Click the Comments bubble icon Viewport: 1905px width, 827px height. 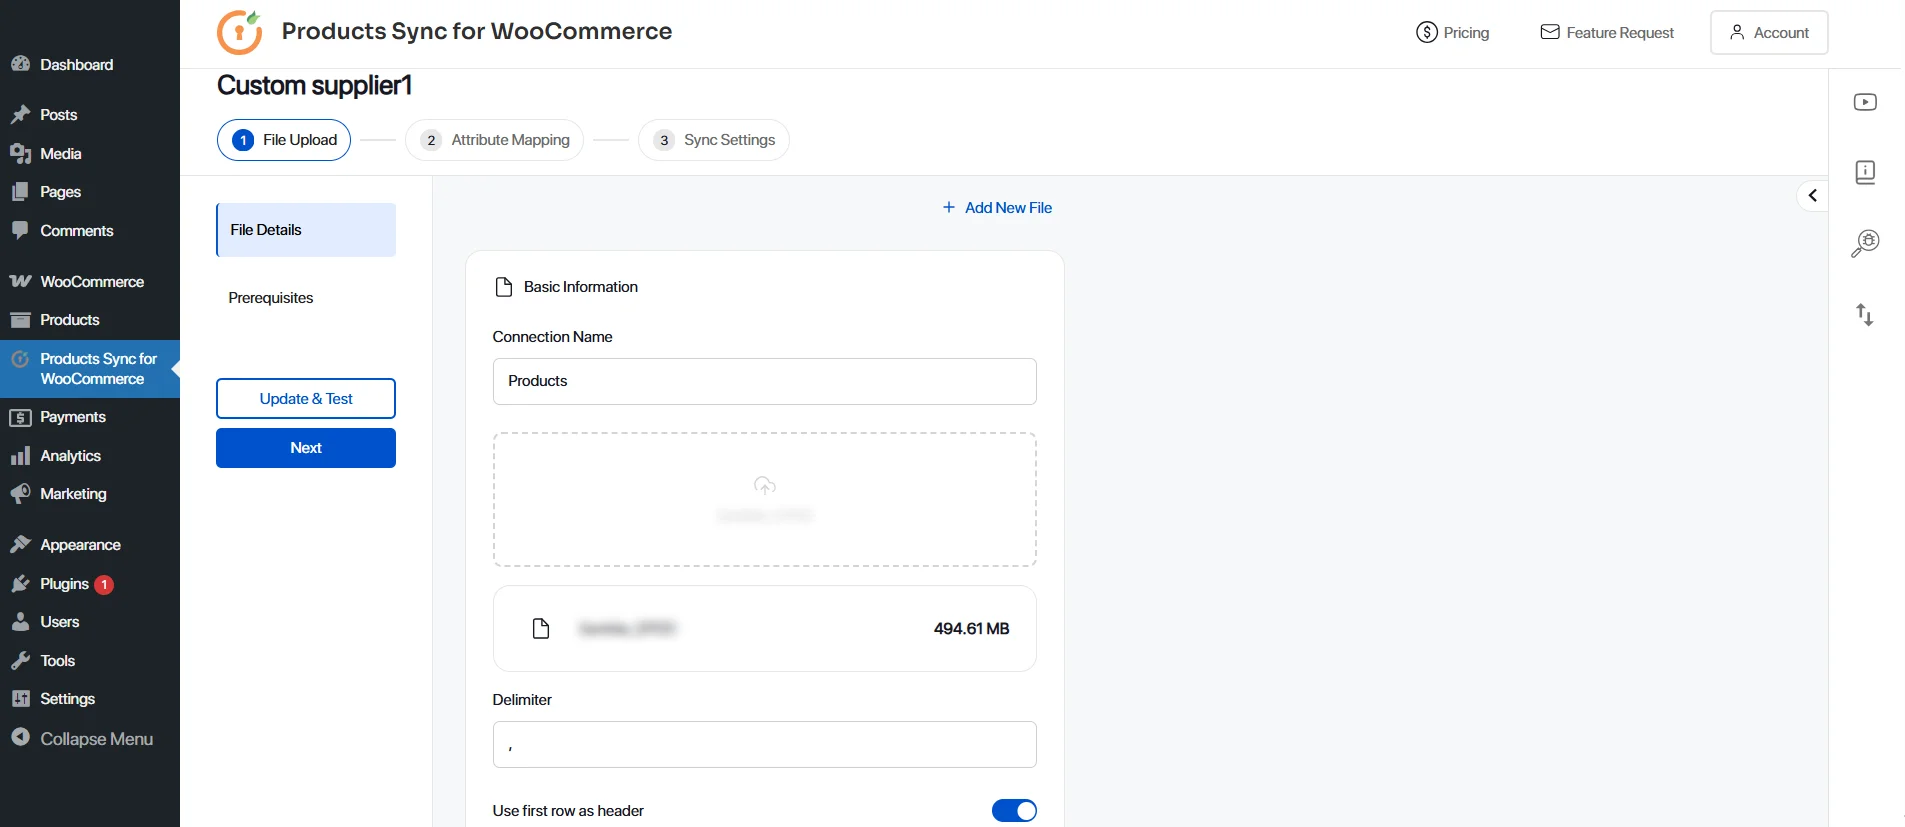pos(20,231)
